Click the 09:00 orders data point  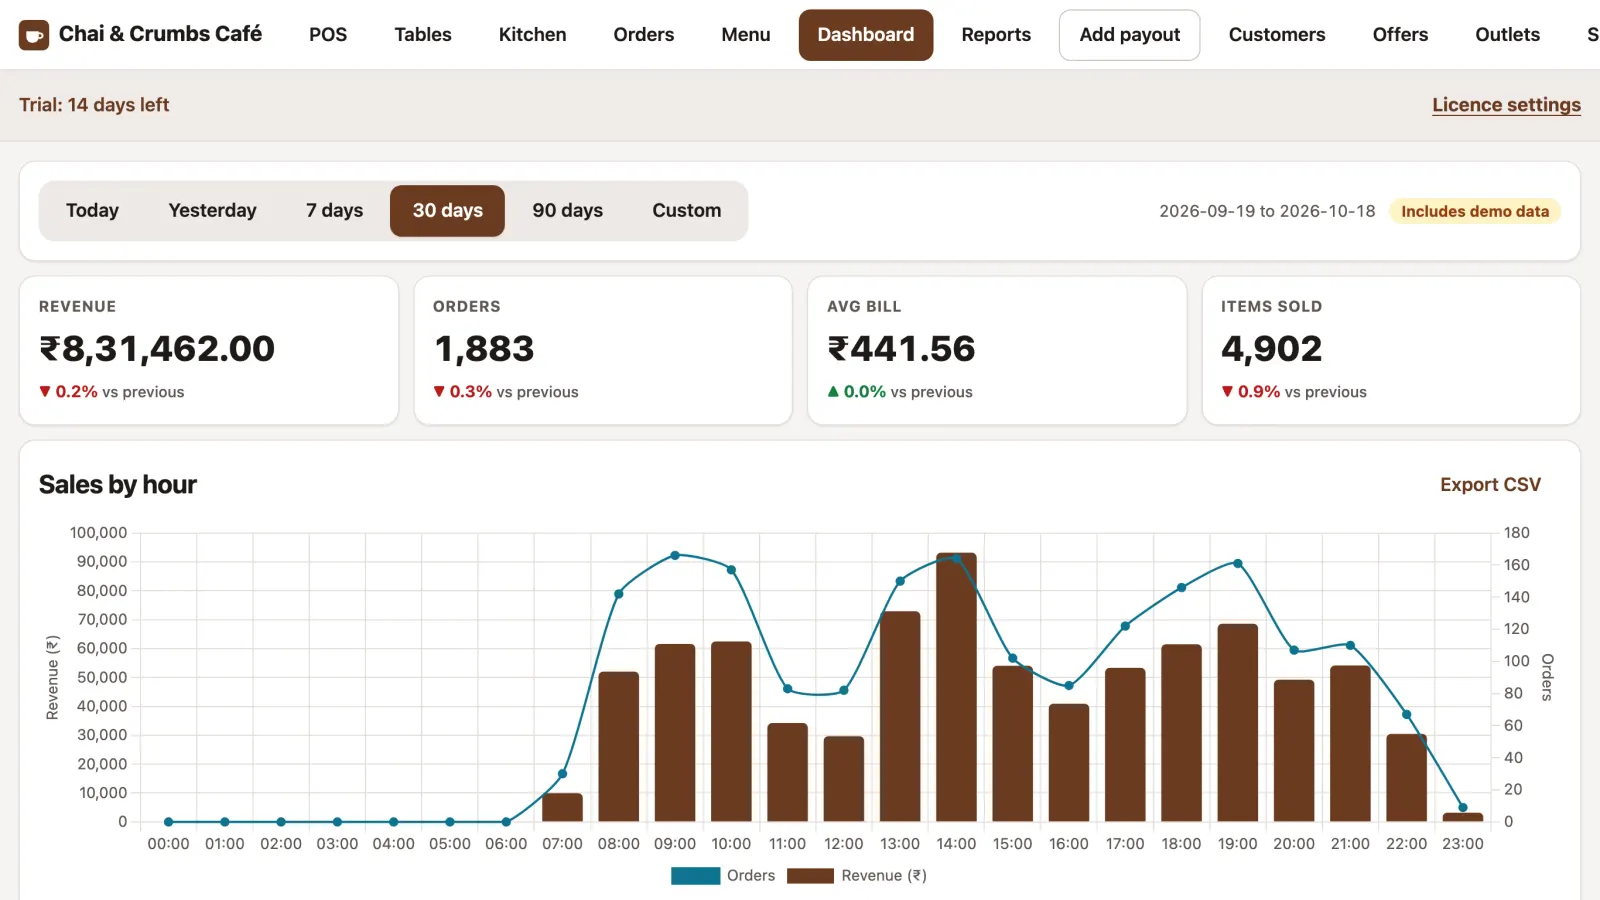(x=675, y=555)
